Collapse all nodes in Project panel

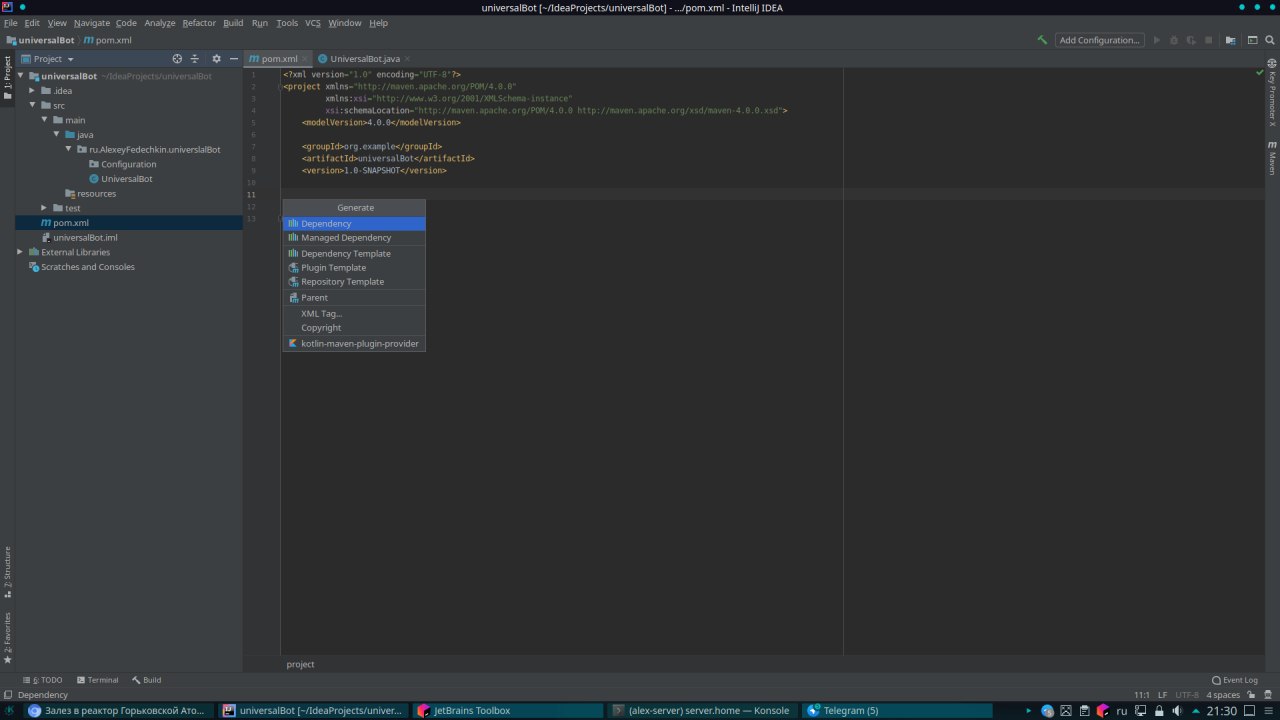pos(195,59)
